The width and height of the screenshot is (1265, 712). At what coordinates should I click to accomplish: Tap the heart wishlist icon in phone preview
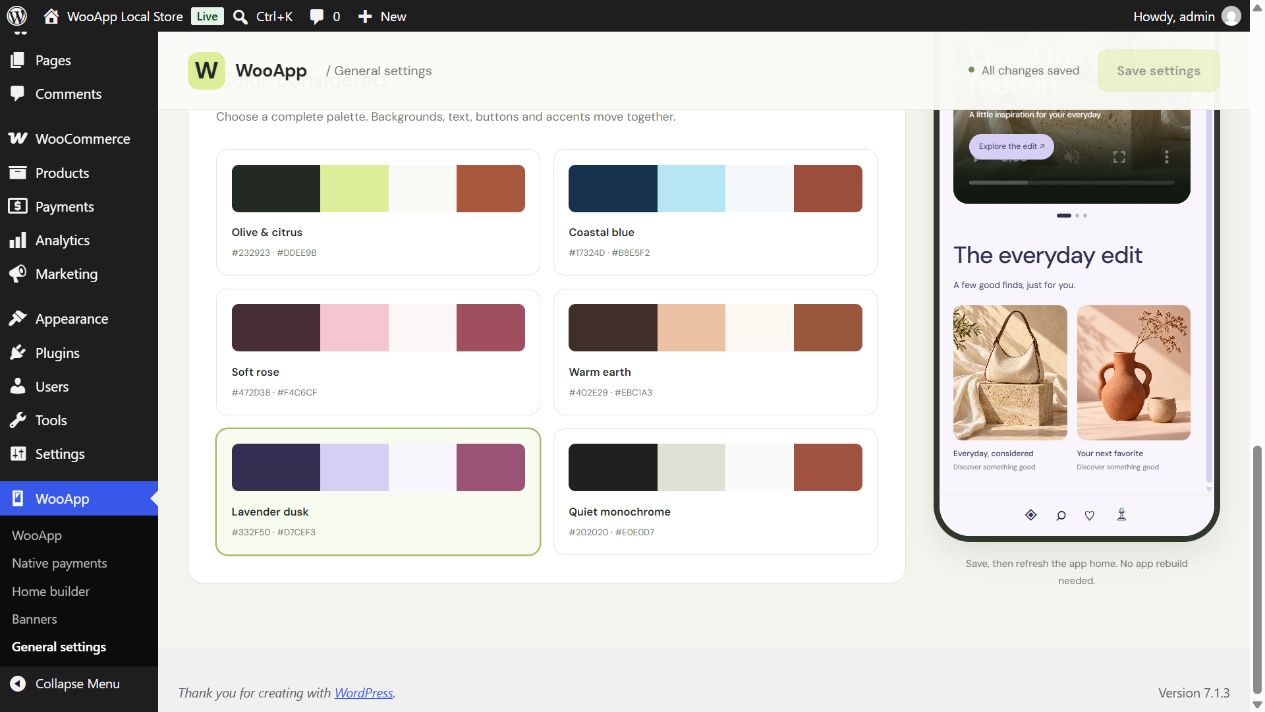coord(1090,516)
